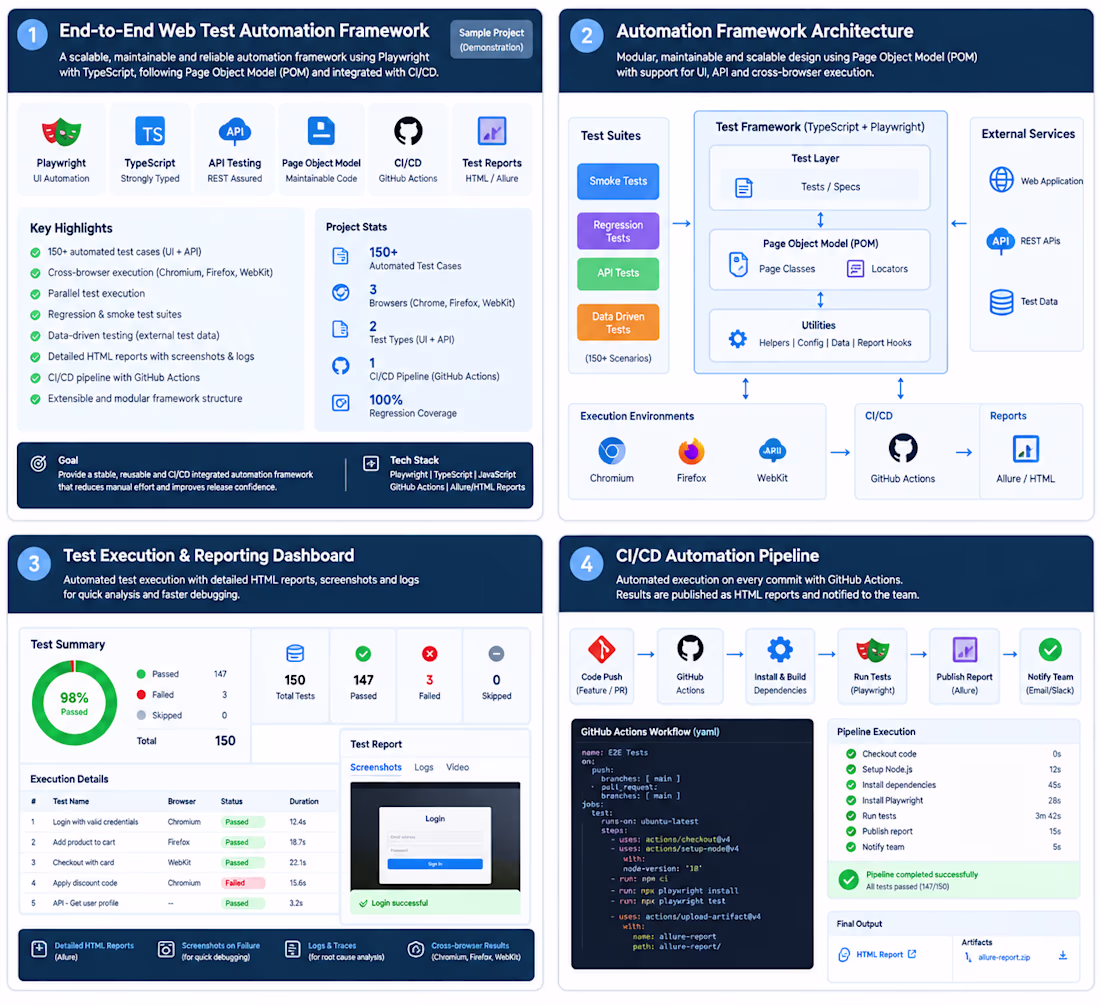Click the Notify Team green check icon
This screenshot has height=1005, width=1100.
pos(1050,649)
